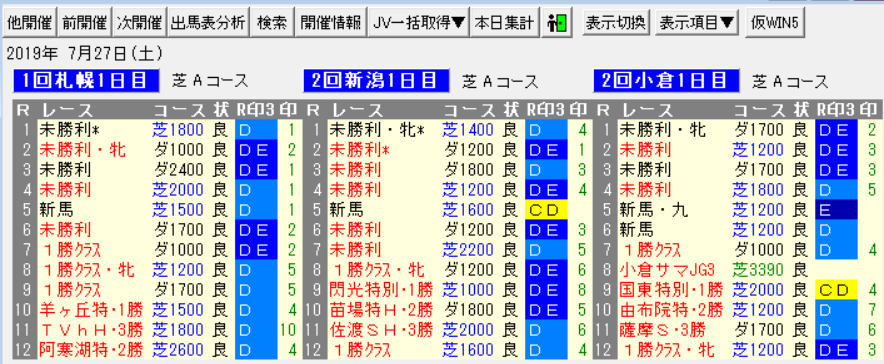The height and width of the screenshot is (364, 884).
Task: Click Kokura course 芝2000
Action: (758, 289)
